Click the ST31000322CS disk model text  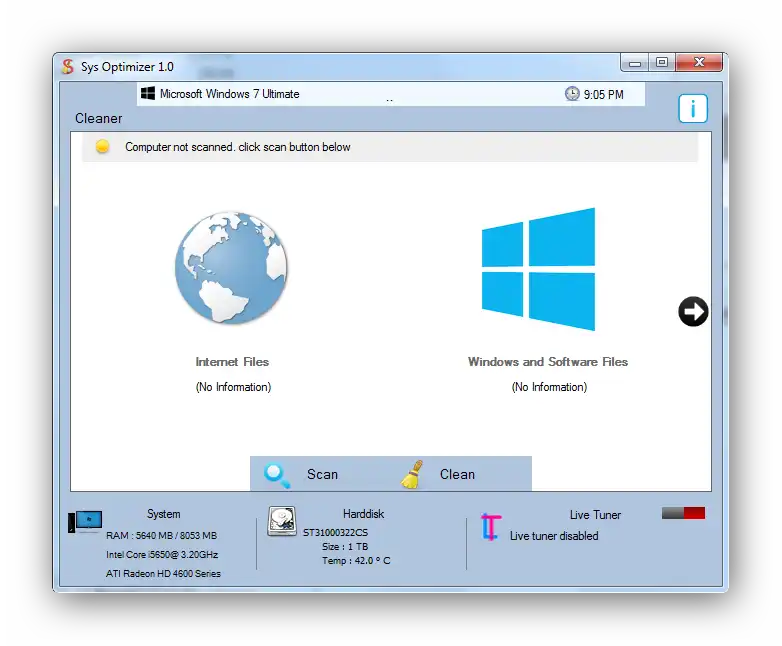335,533
